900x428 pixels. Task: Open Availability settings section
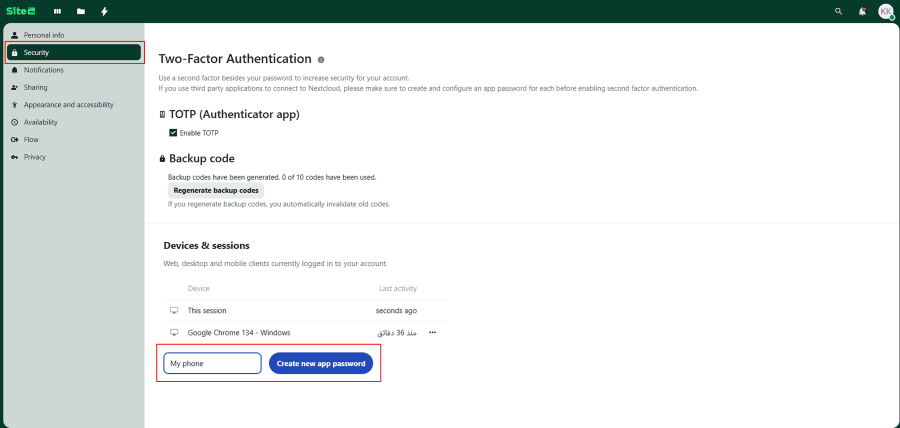coord(41,122)
